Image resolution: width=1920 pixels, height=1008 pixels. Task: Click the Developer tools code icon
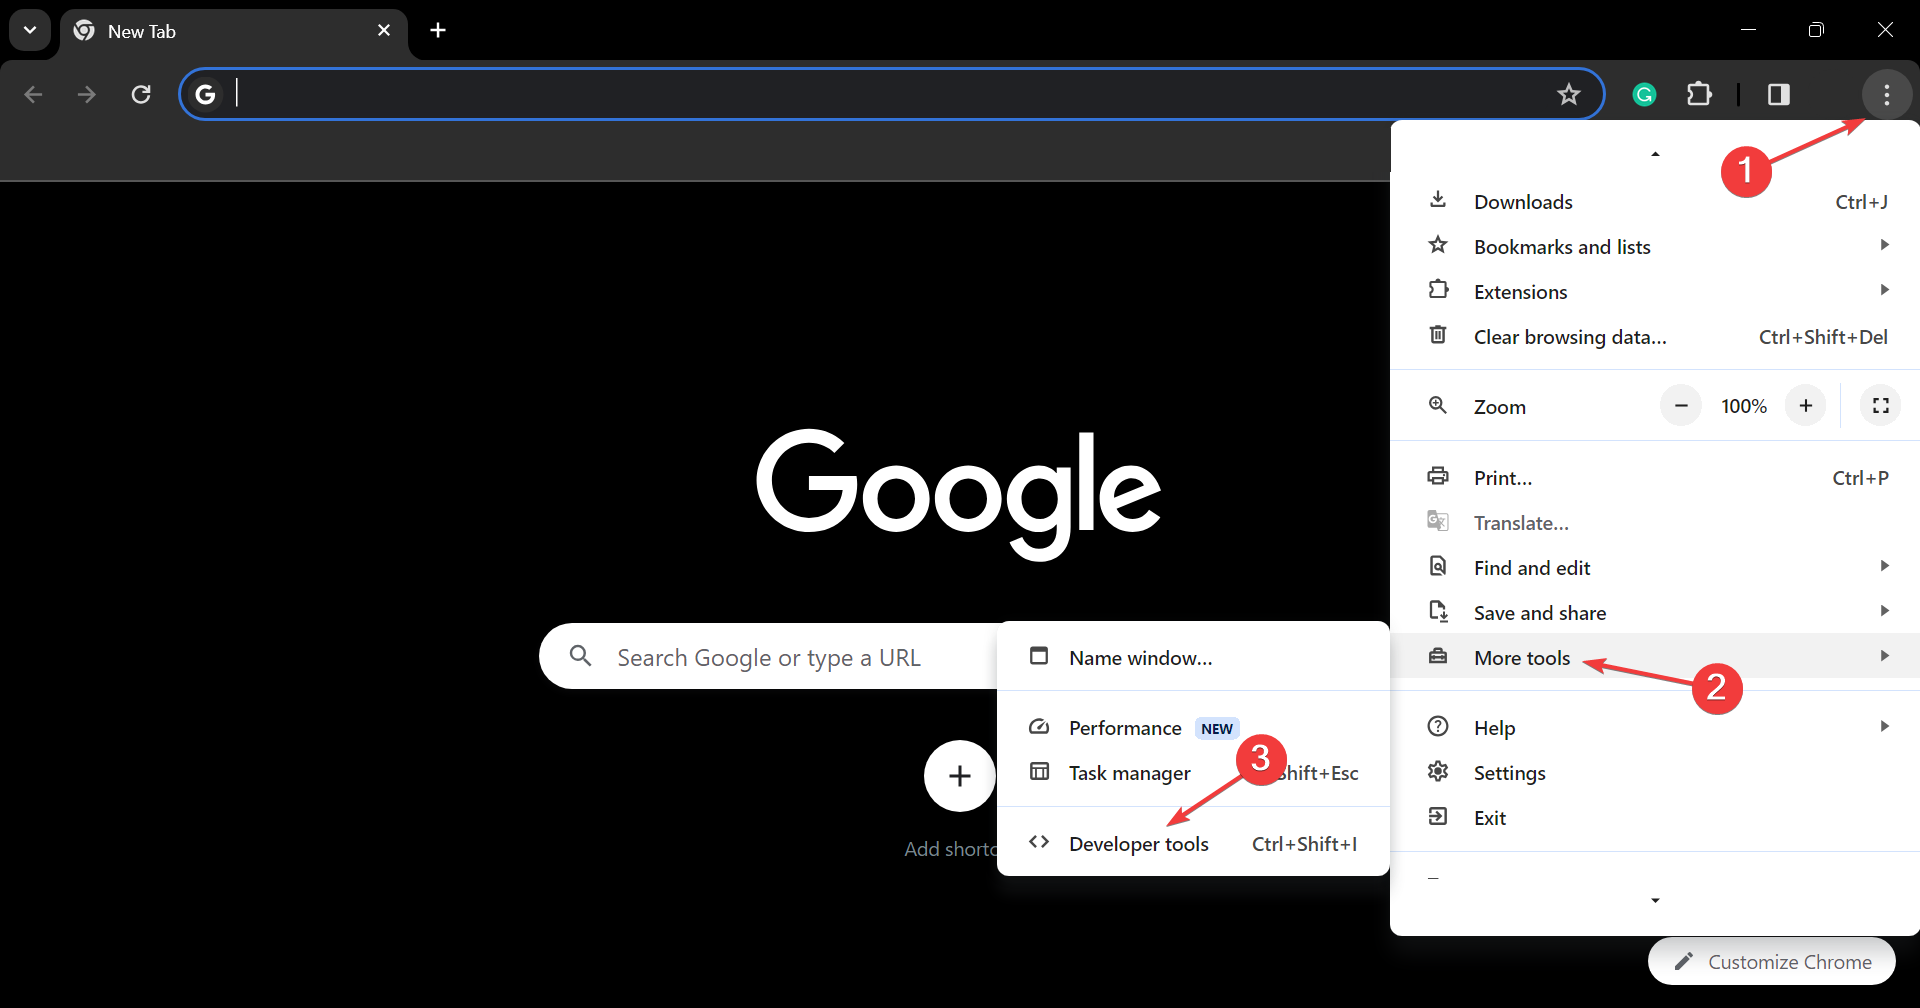pos(1039,842)
